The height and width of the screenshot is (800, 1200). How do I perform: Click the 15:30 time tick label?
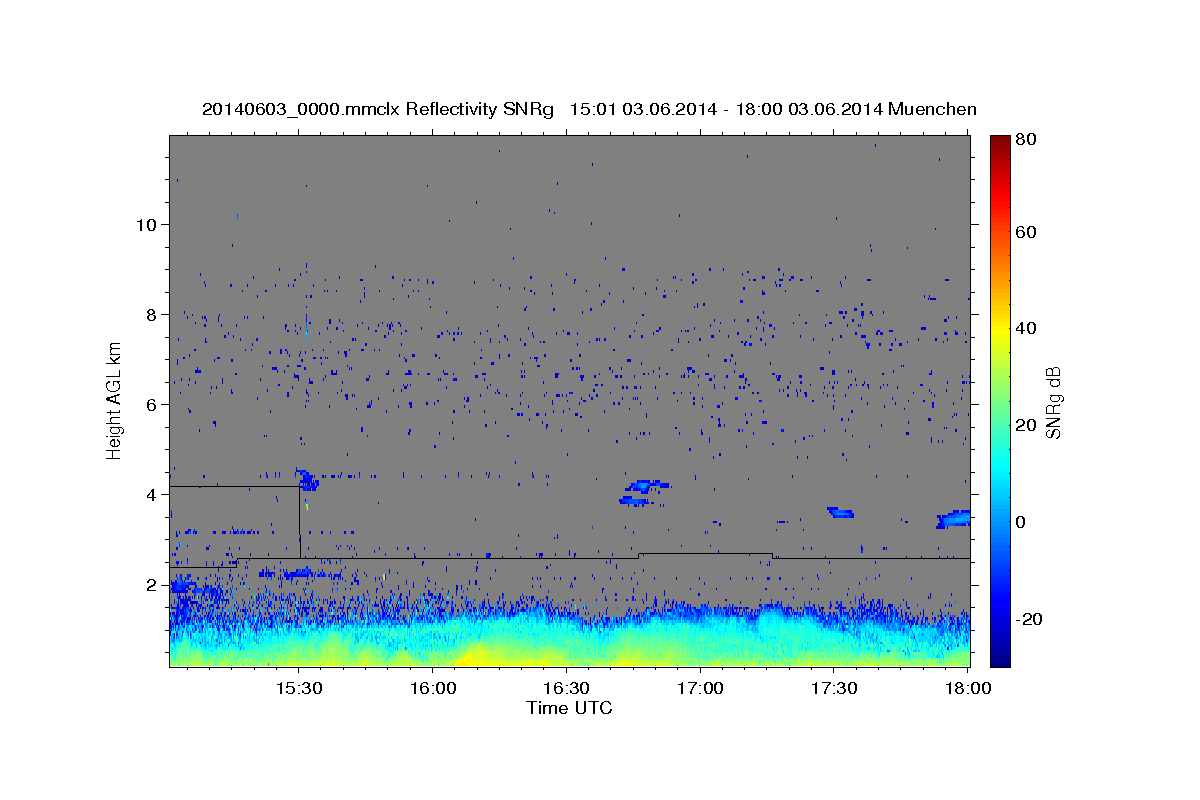click(299, 689)
